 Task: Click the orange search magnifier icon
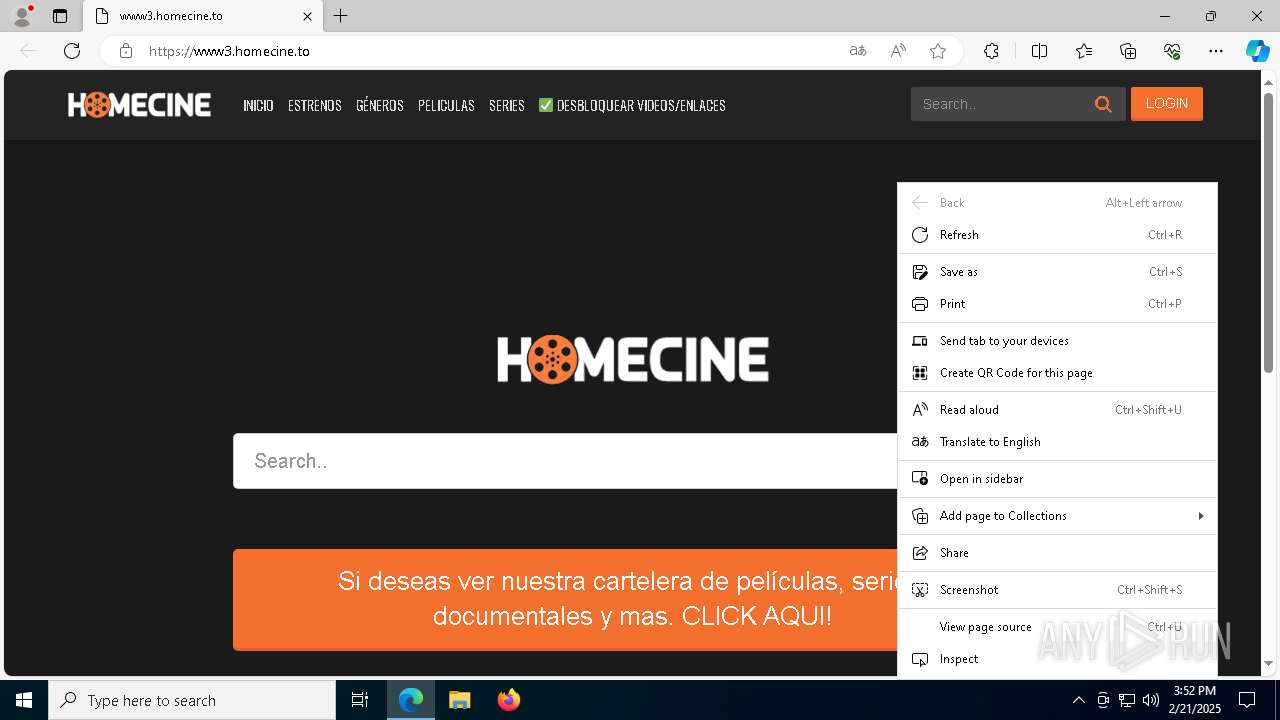coord(1103,104)
